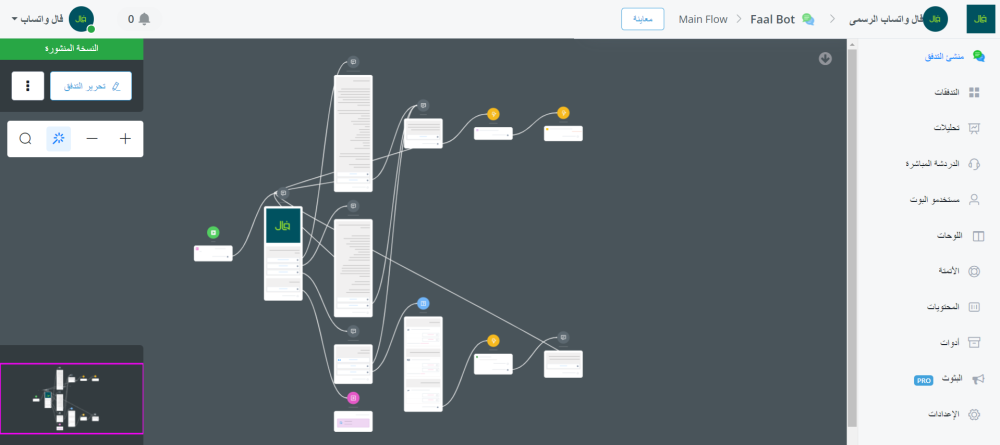Zoom in with the plus button

tap(125, 139)
